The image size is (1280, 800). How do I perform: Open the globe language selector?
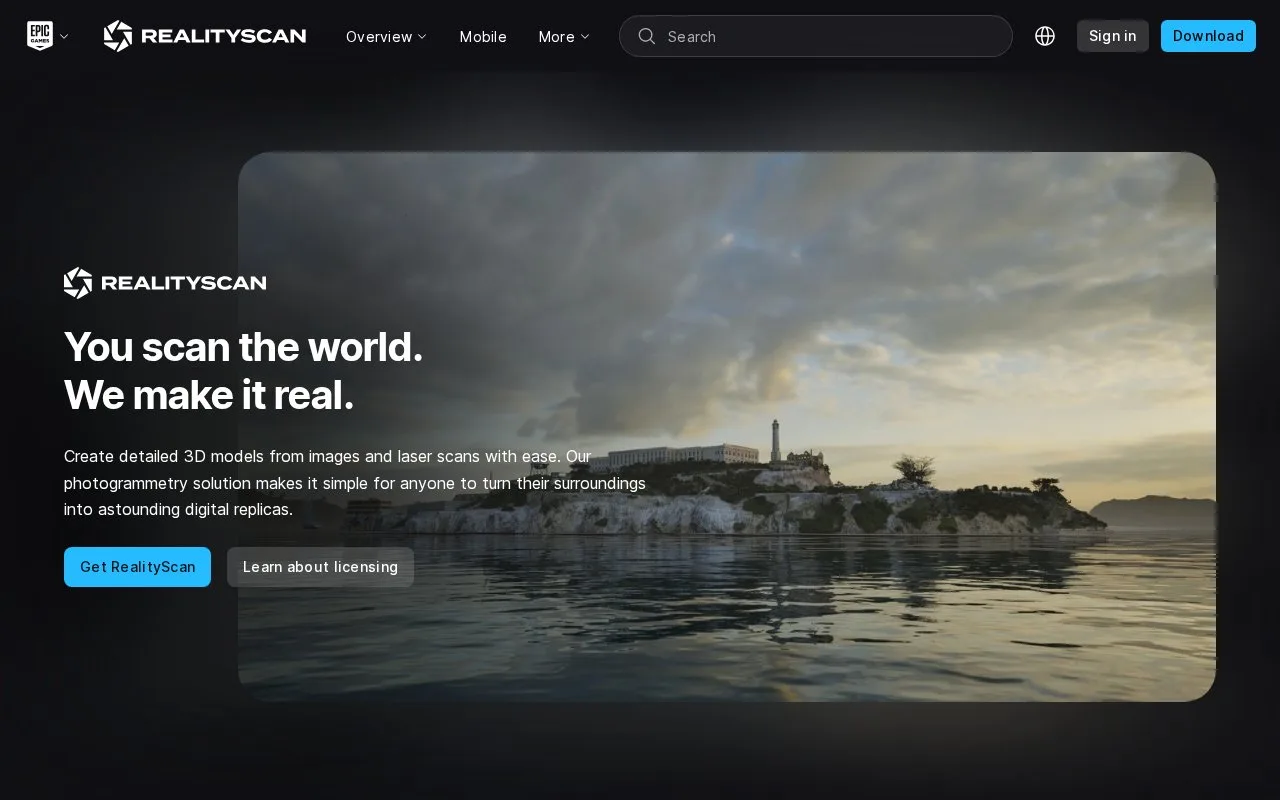point(1045,36)
